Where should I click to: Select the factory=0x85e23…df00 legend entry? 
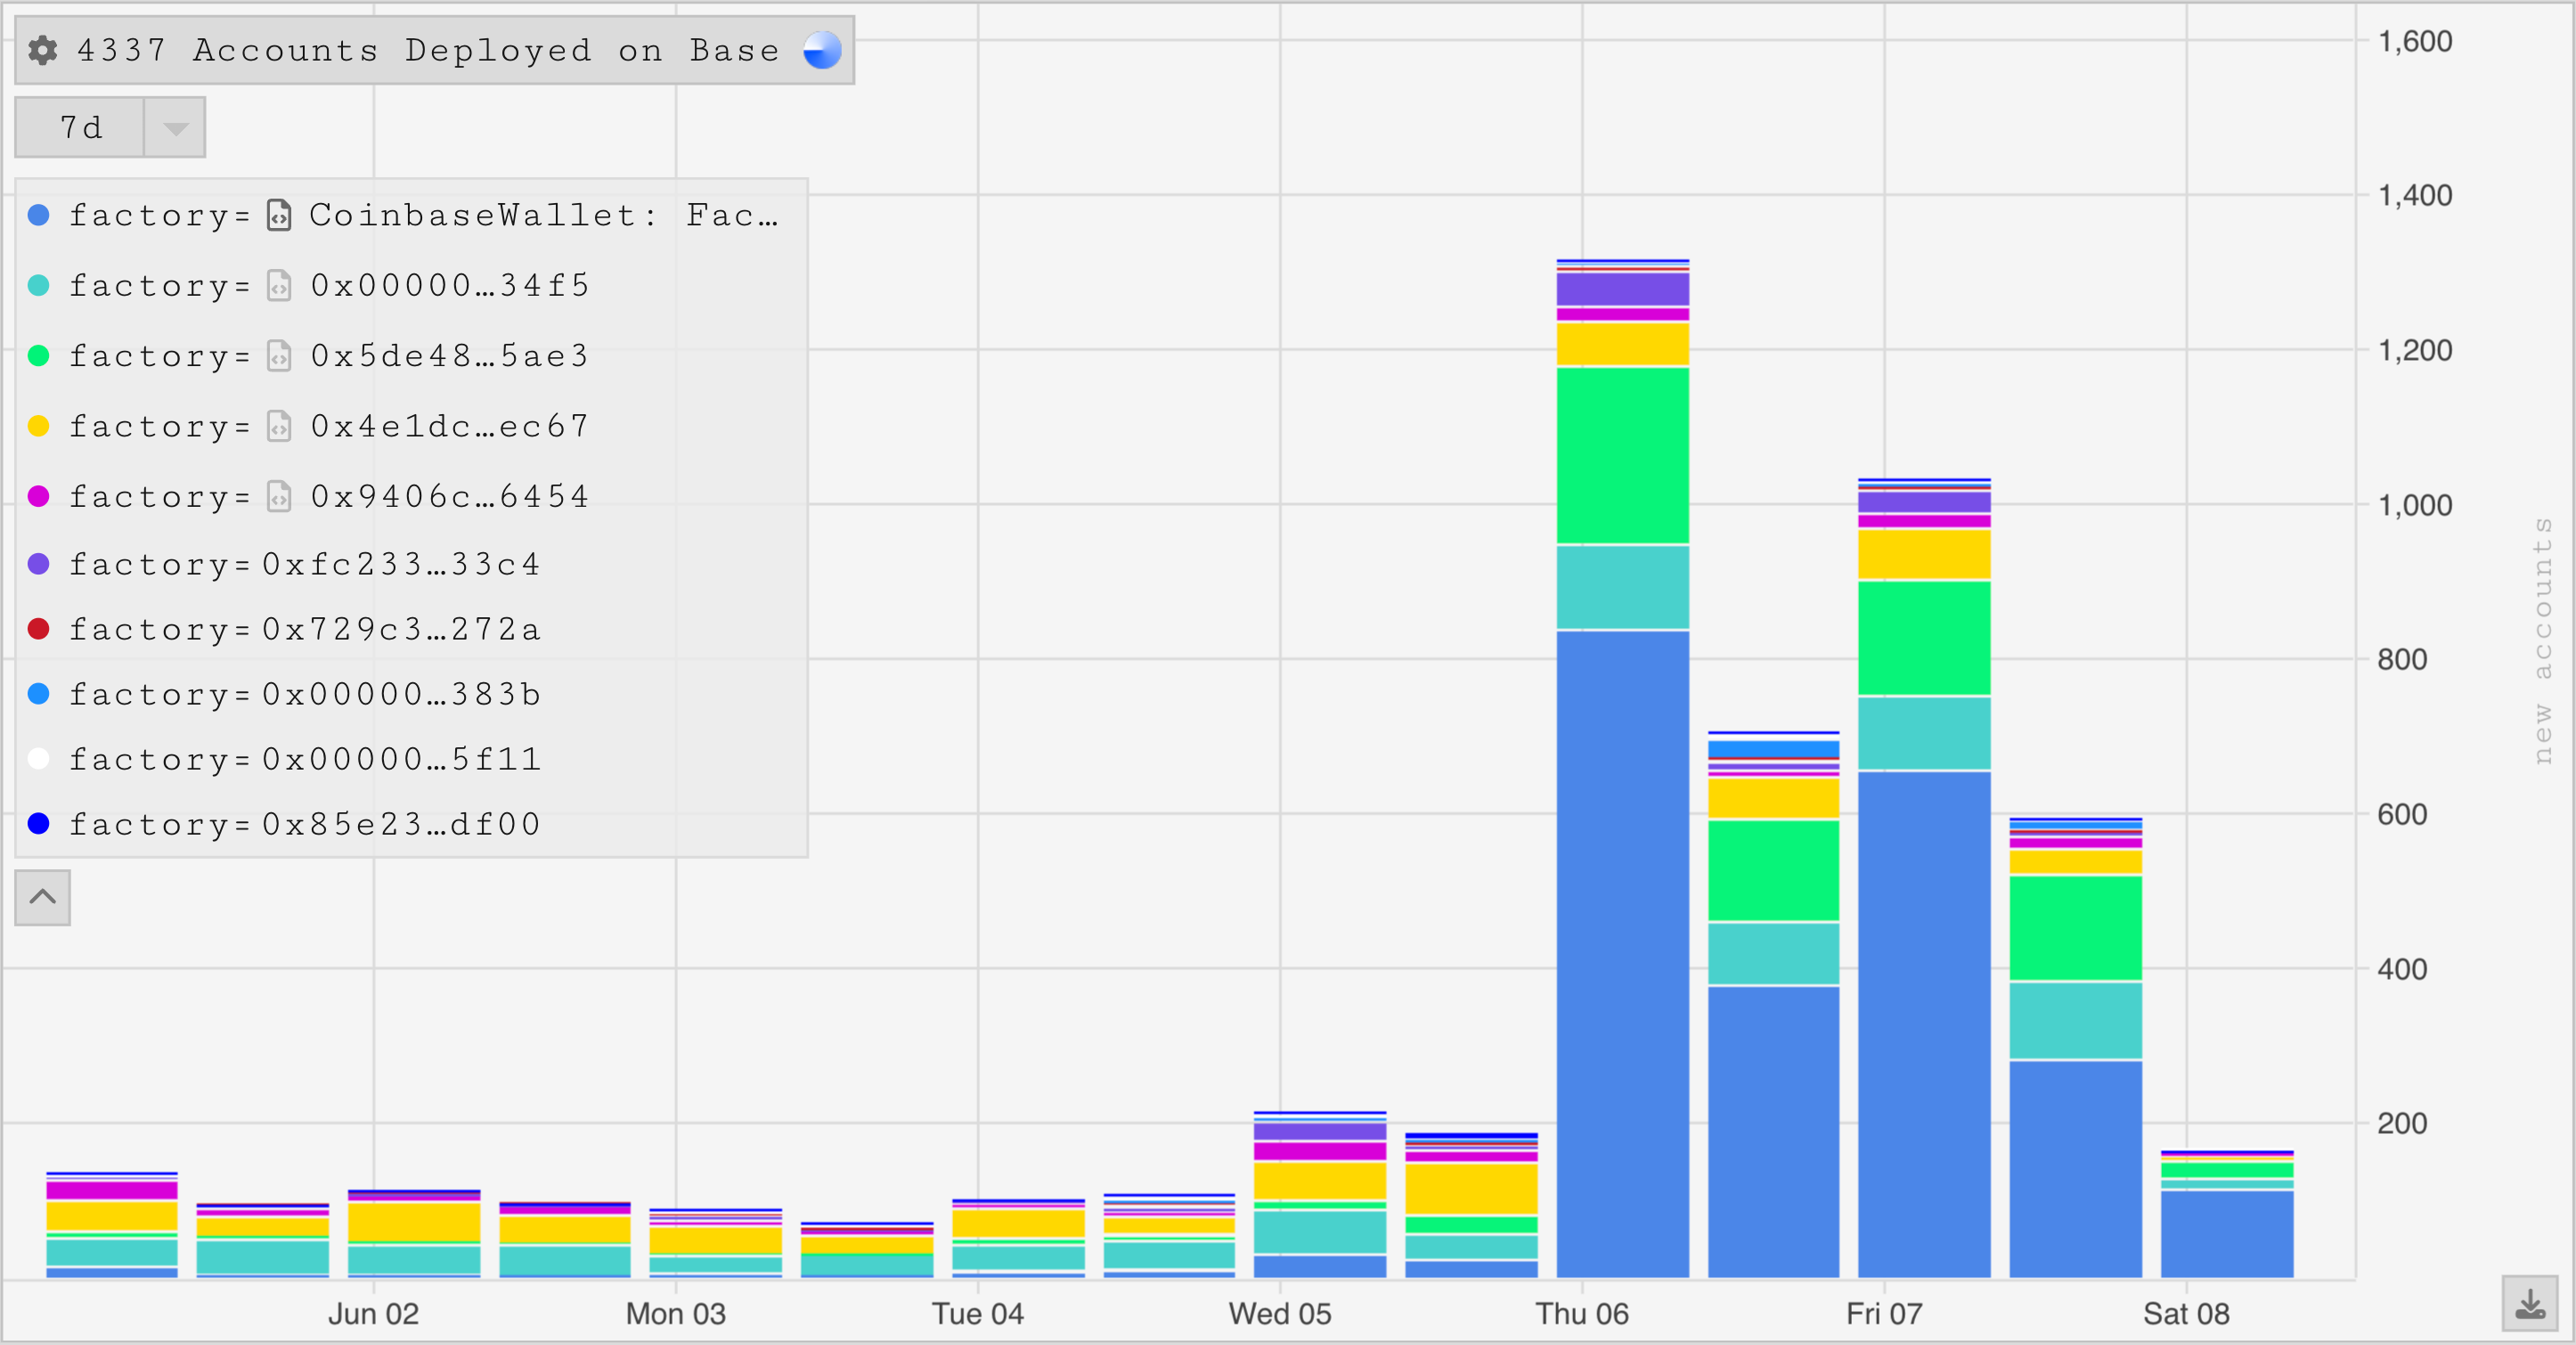pos(305,824)
